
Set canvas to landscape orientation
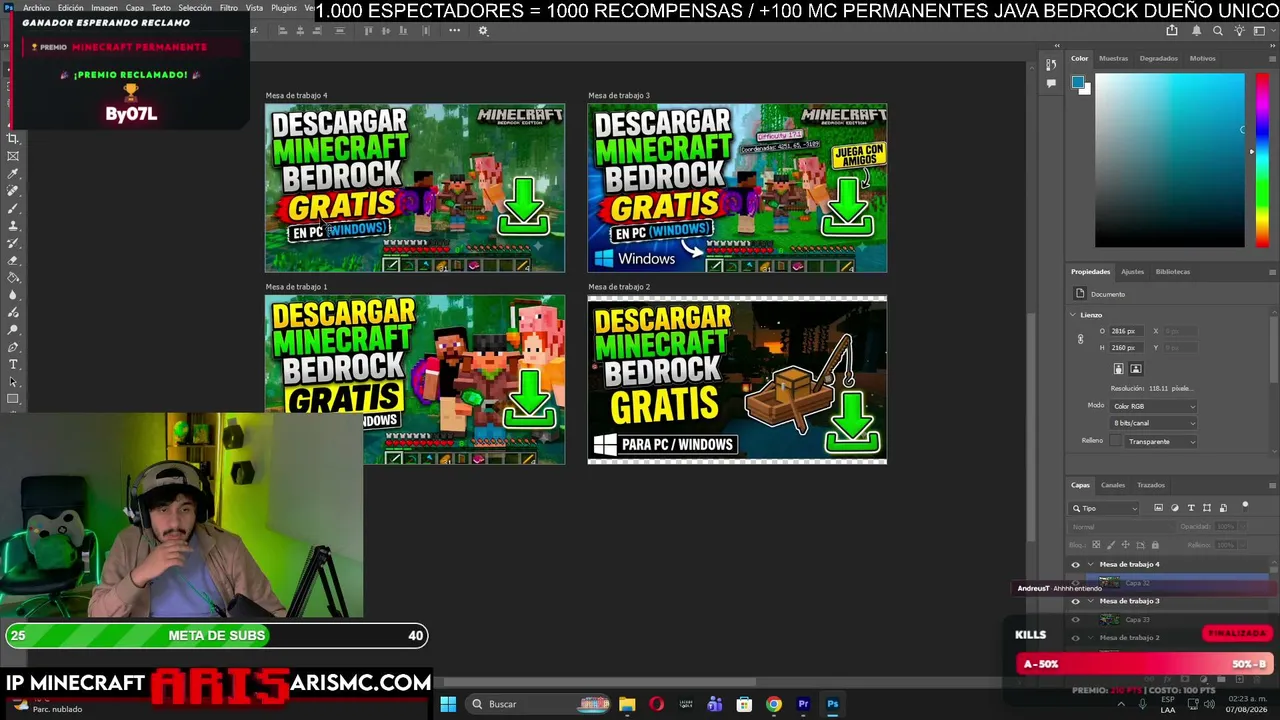coord(1136,369)
